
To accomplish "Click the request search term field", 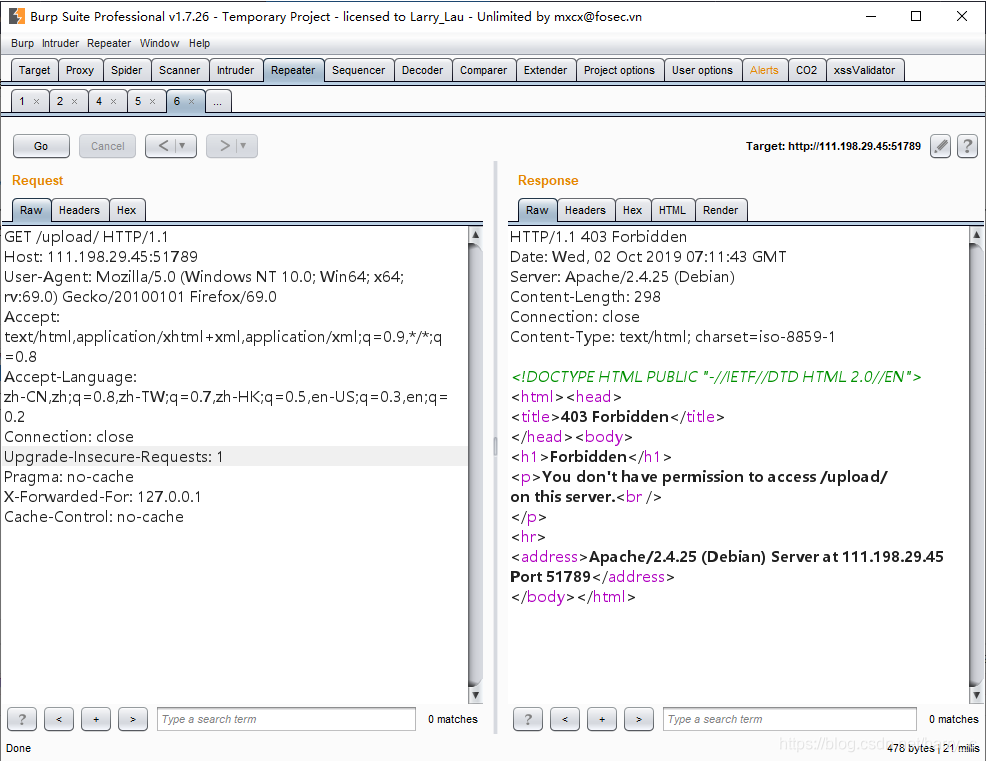I will point(286,719).
